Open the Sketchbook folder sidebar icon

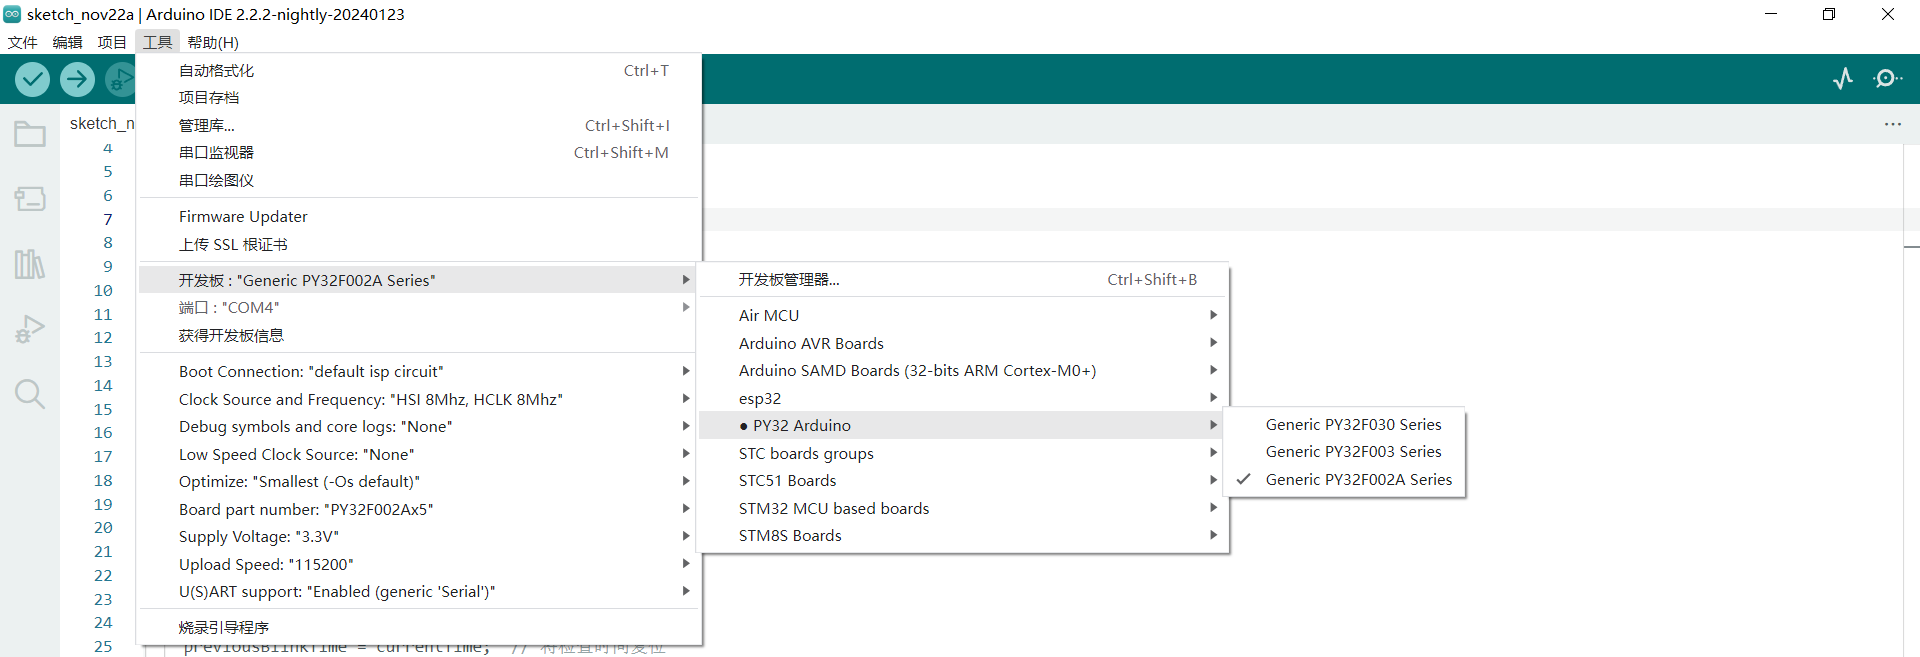pyautogui.click(x=30, y=134)
